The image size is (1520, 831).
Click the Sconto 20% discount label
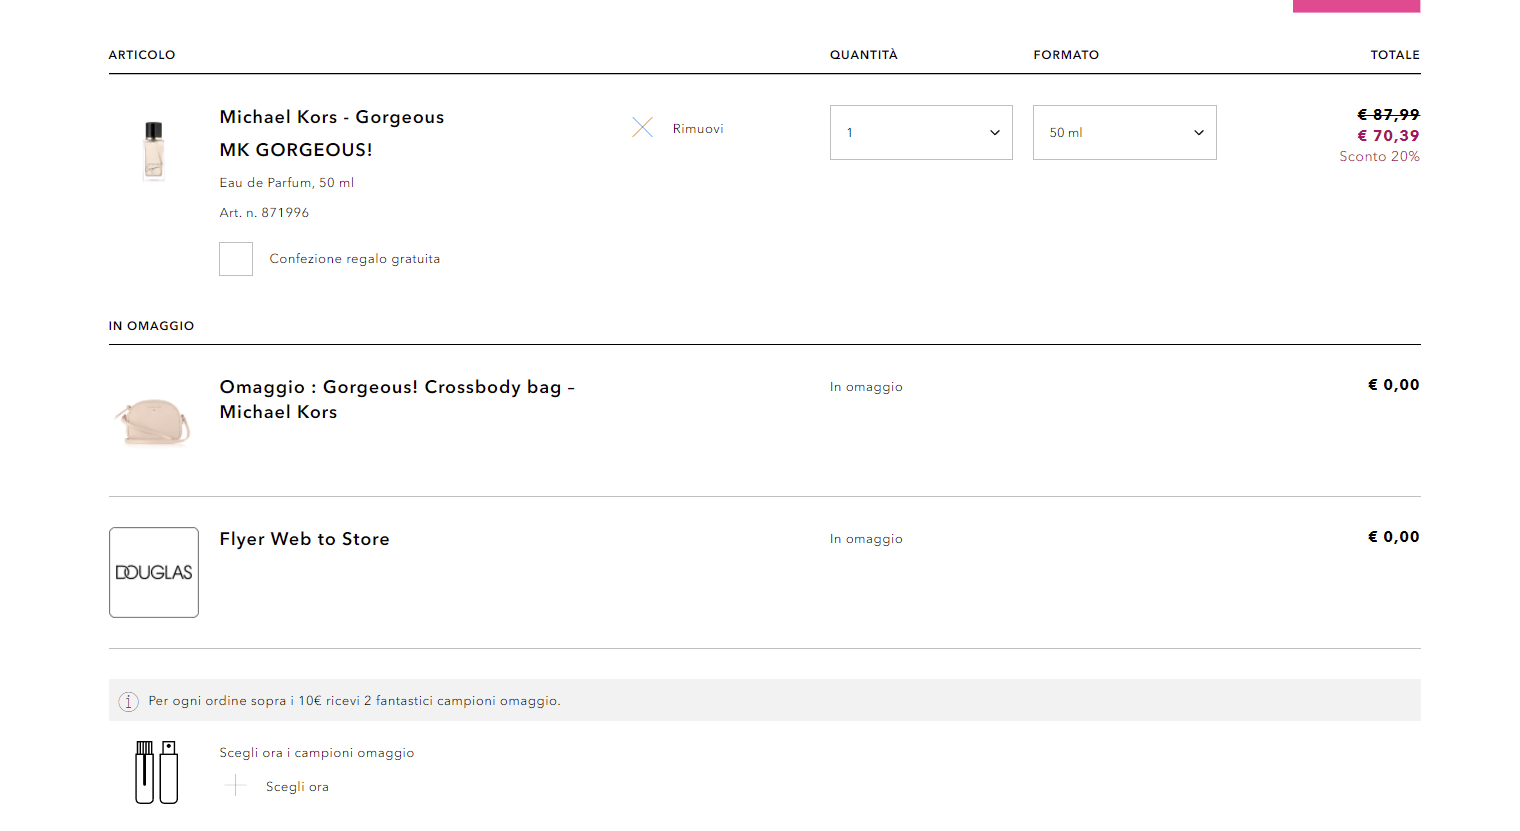pos(1379,157)
